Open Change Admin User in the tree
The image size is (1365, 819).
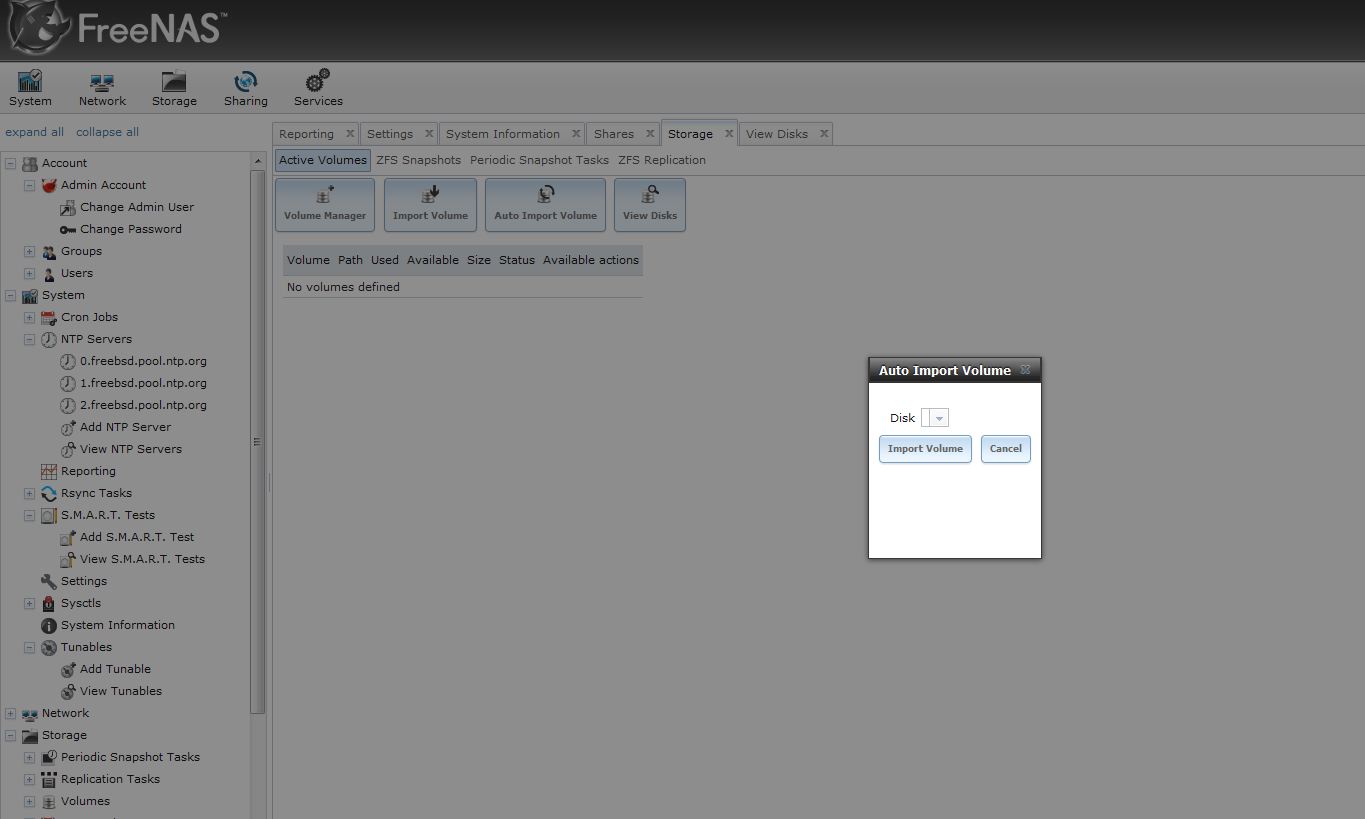click(x=137, y=207)
